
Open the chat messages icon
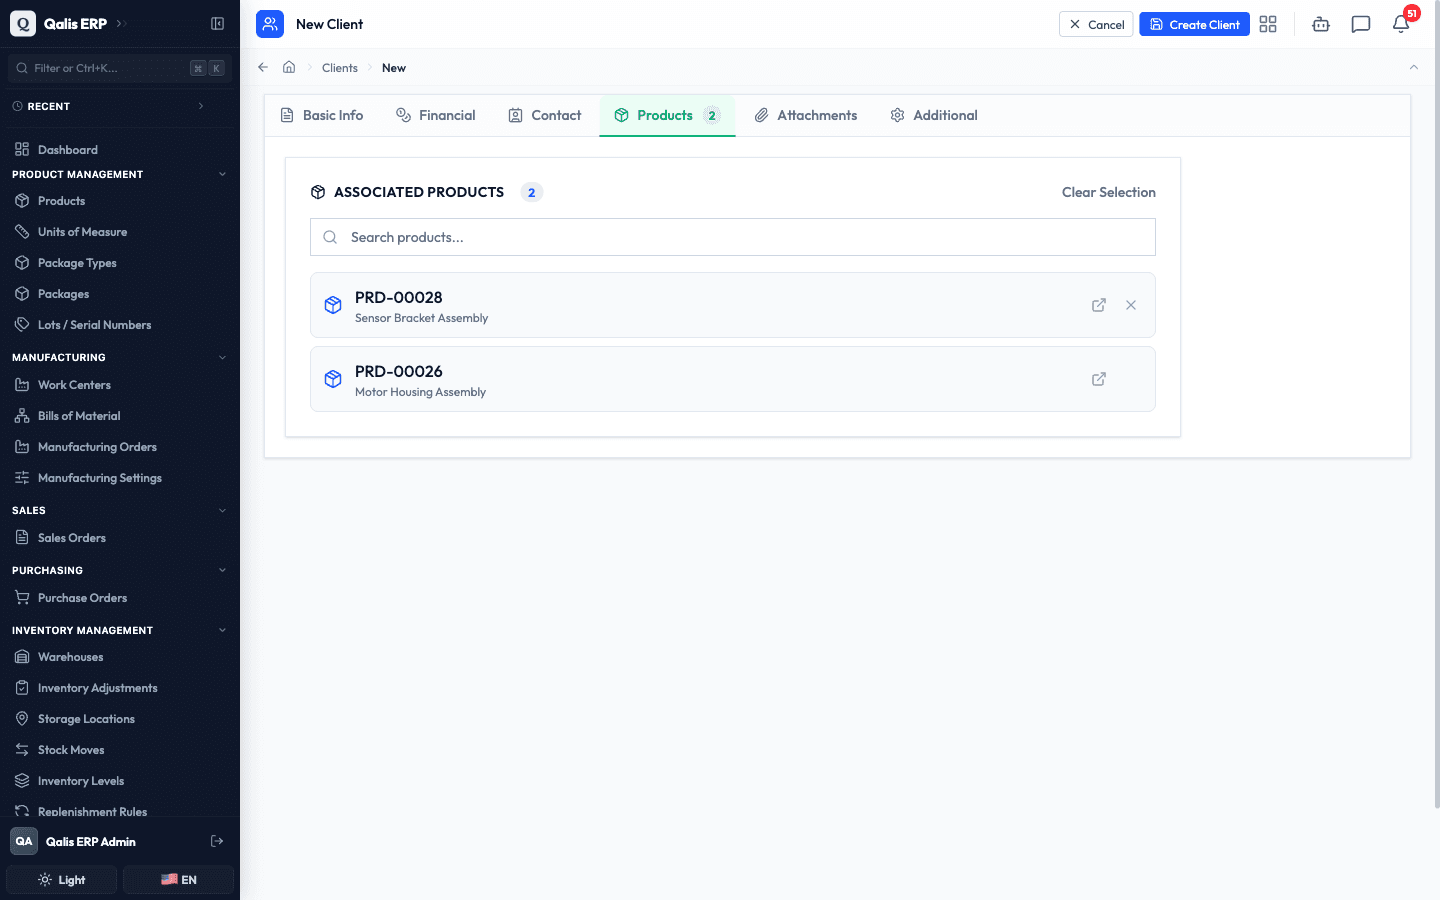[1361, 24]
